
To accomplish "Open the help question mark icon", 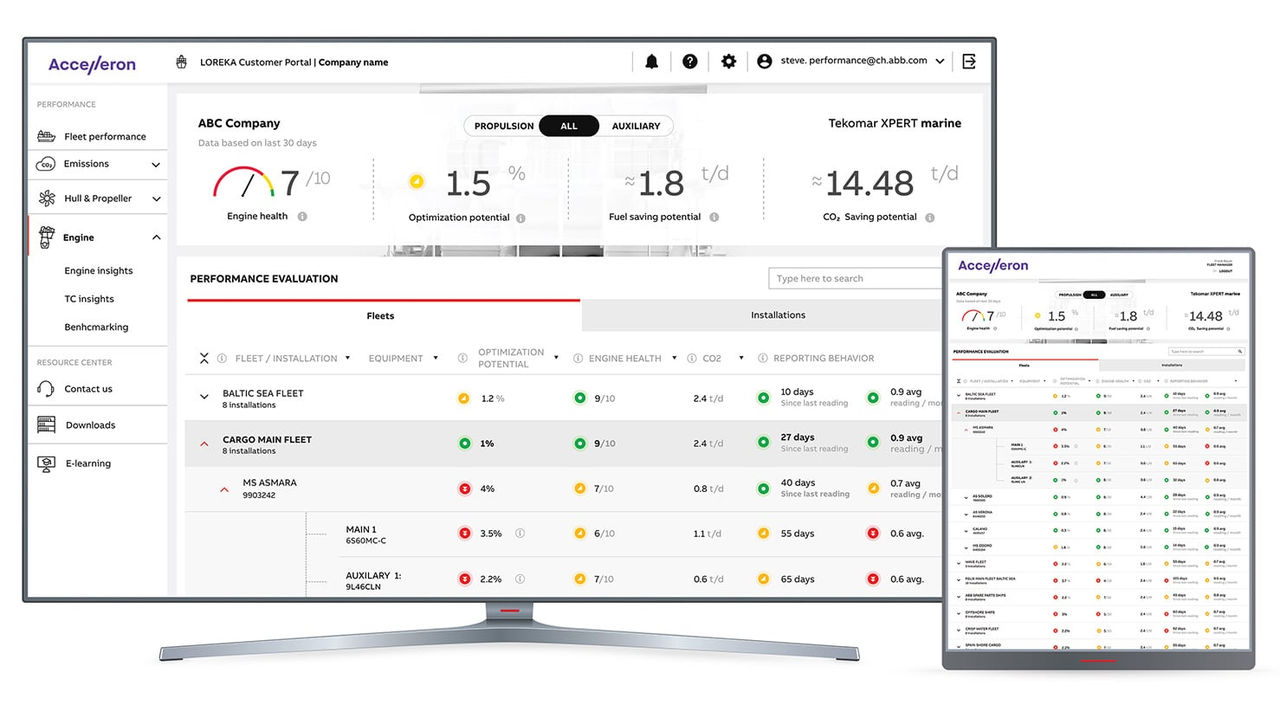I will pyautogui.click(x=690, y=61).
